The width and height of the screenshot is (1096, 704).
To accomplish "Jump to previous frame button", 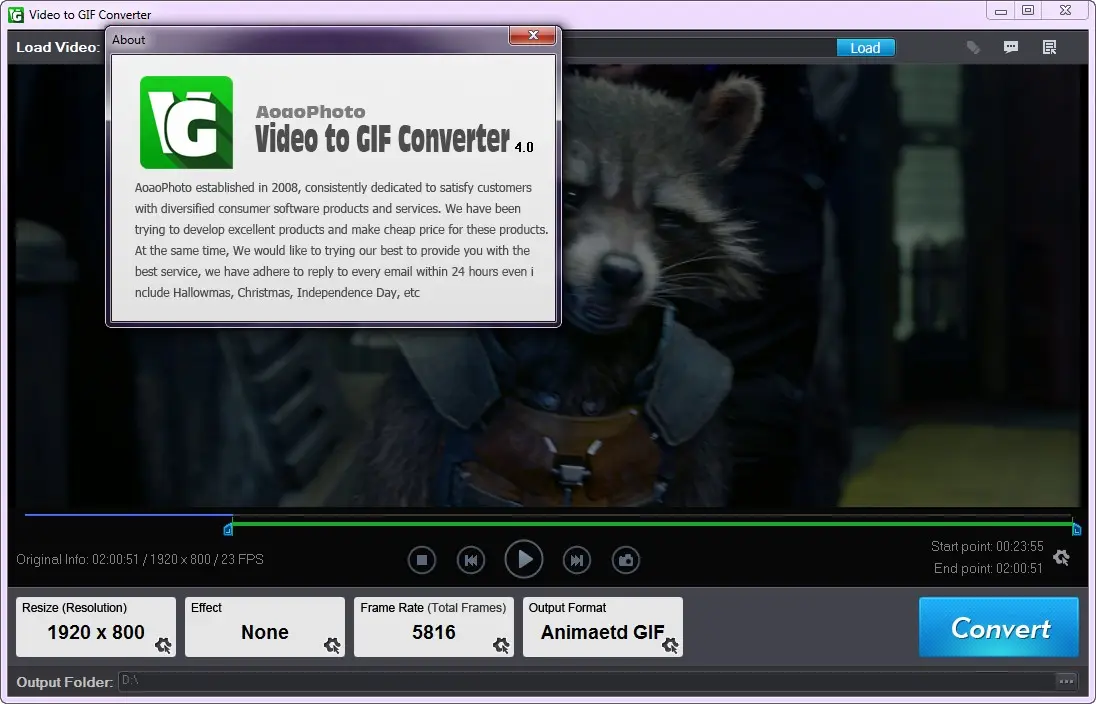I will pyautogui.click(x=470, y=560).
